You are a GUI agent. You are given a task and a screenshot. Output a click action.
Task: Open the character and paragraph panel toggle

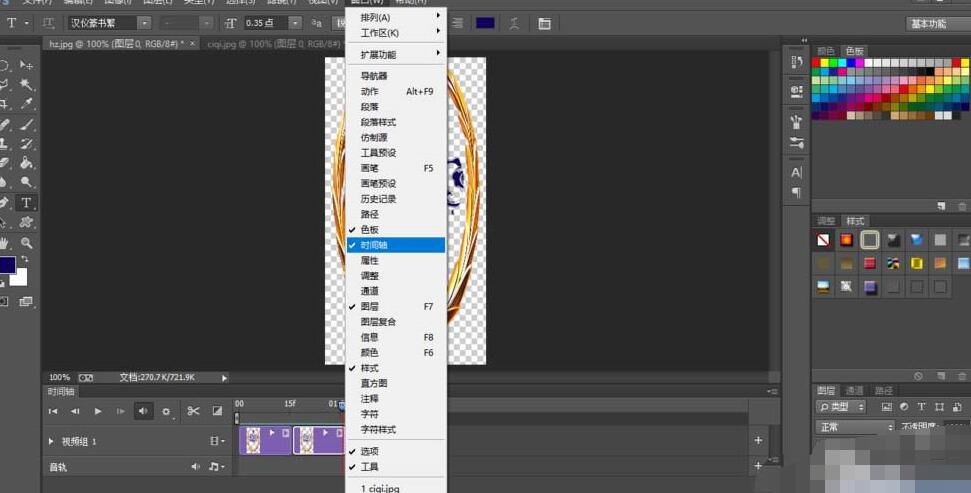(544, 24)
